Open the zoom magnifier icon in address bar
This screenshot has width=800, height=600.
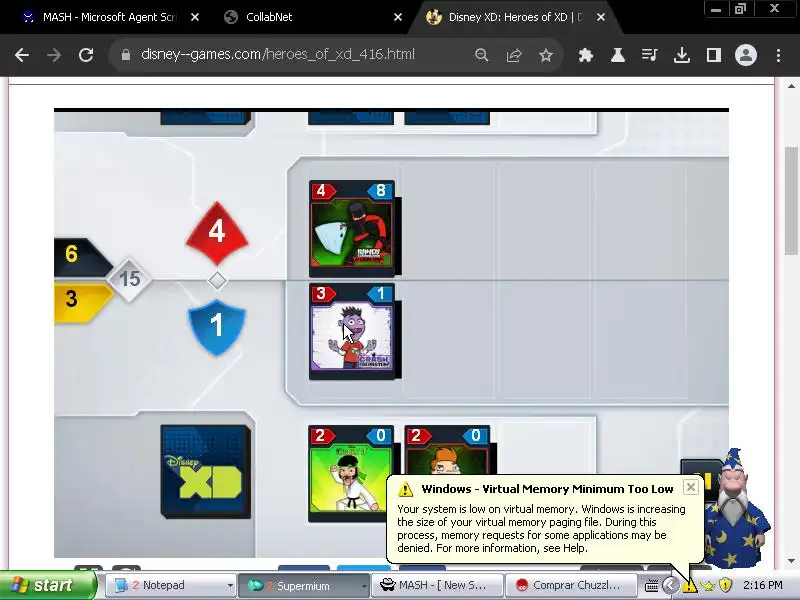[x=481, y=55]
